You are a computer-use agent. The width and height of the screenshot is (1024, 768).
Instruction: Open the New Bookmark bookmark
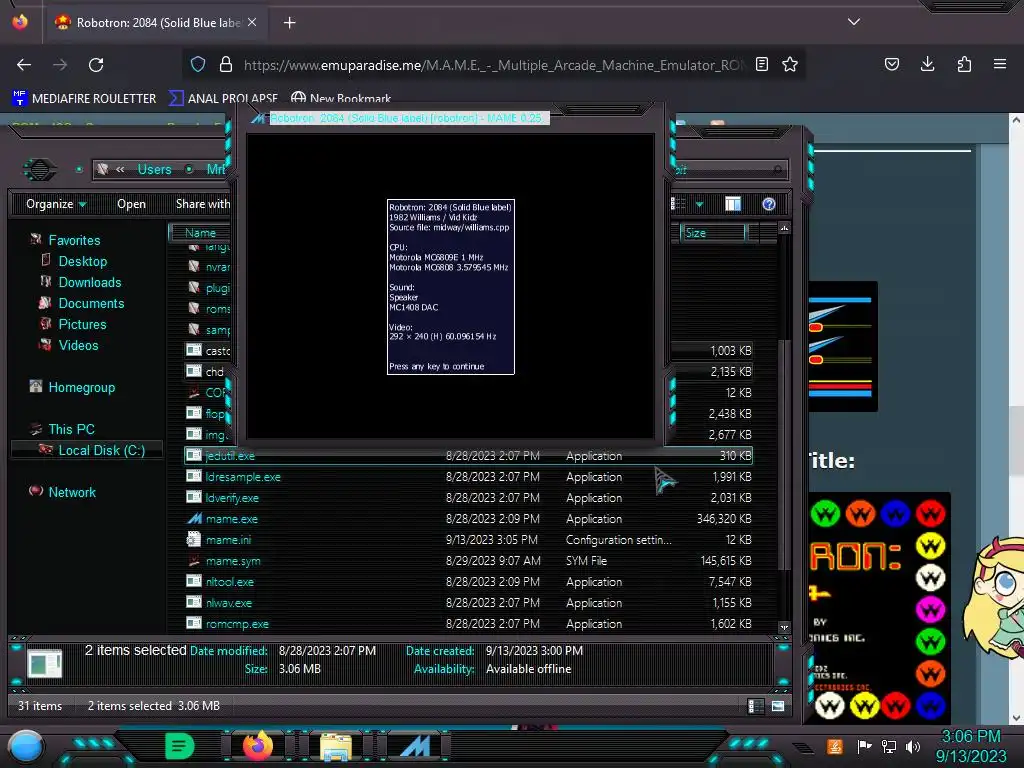click(x=341, y=99)
